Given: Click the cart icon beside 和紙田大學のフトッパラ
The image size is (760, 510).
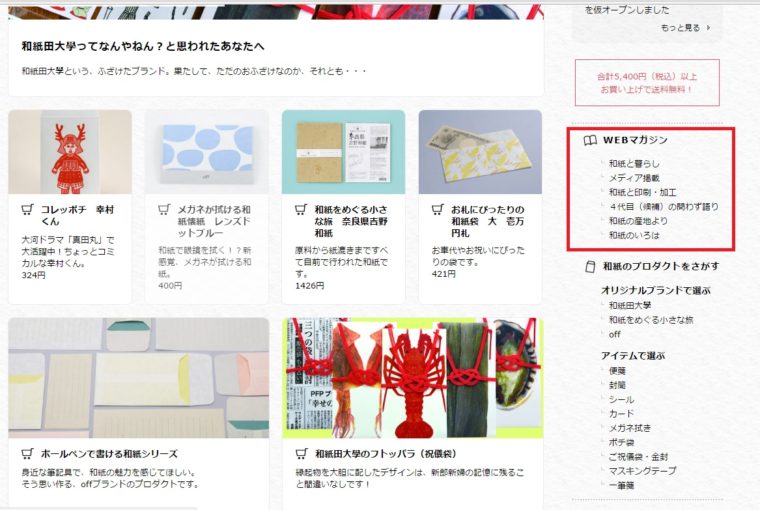Looking at the screenshot, I should 301,452.
